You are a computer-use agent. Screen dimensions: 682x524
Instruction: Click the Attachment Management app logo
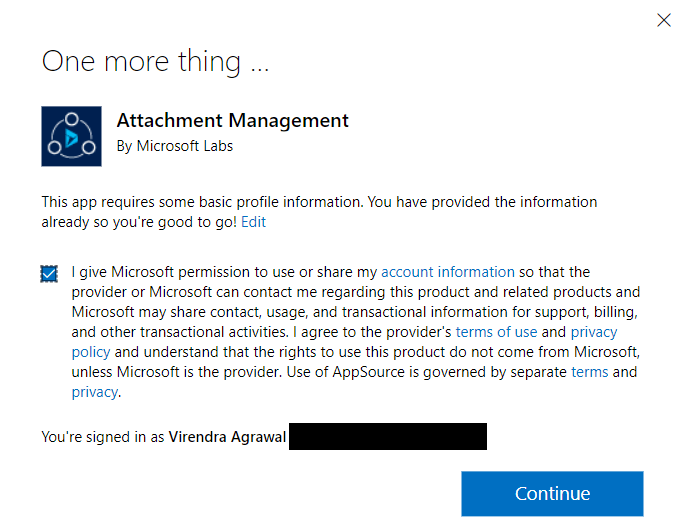point(71,136)
